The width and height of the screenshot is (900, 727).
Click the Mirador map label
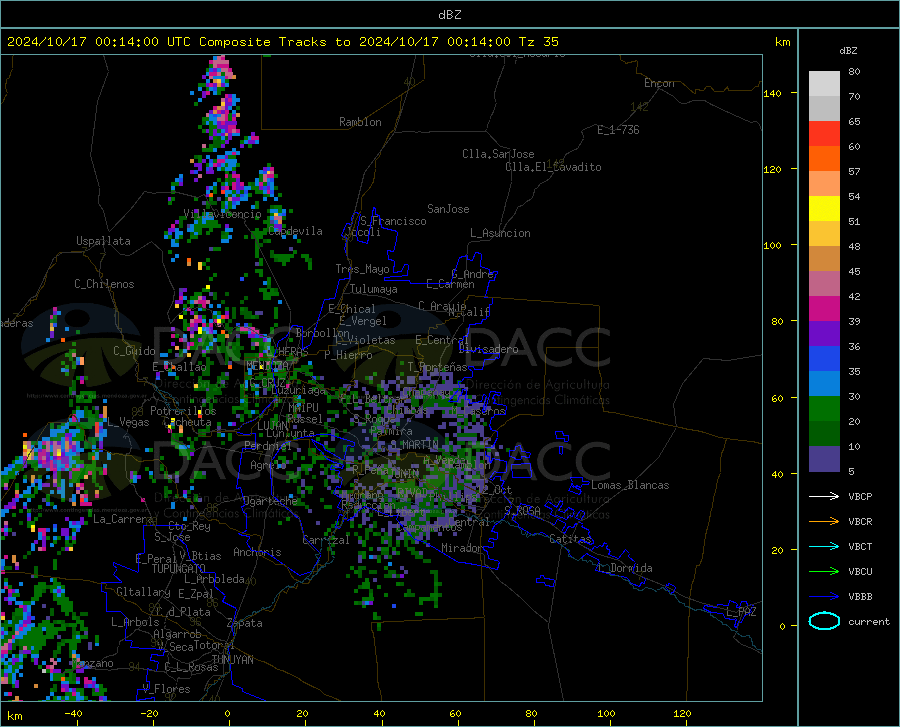coord(461,548)
